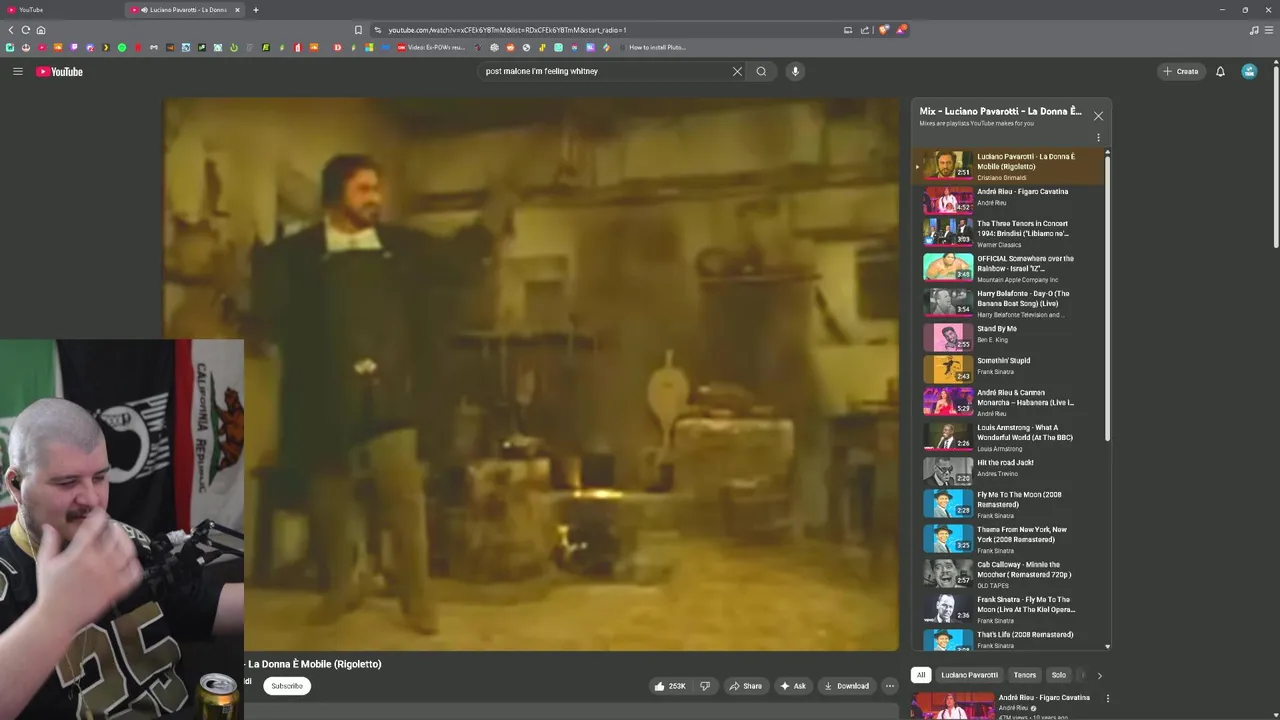1280x720 pixels.
Task: Select the Luciano Pavarotti filter chip
Action: click(969, 675)
